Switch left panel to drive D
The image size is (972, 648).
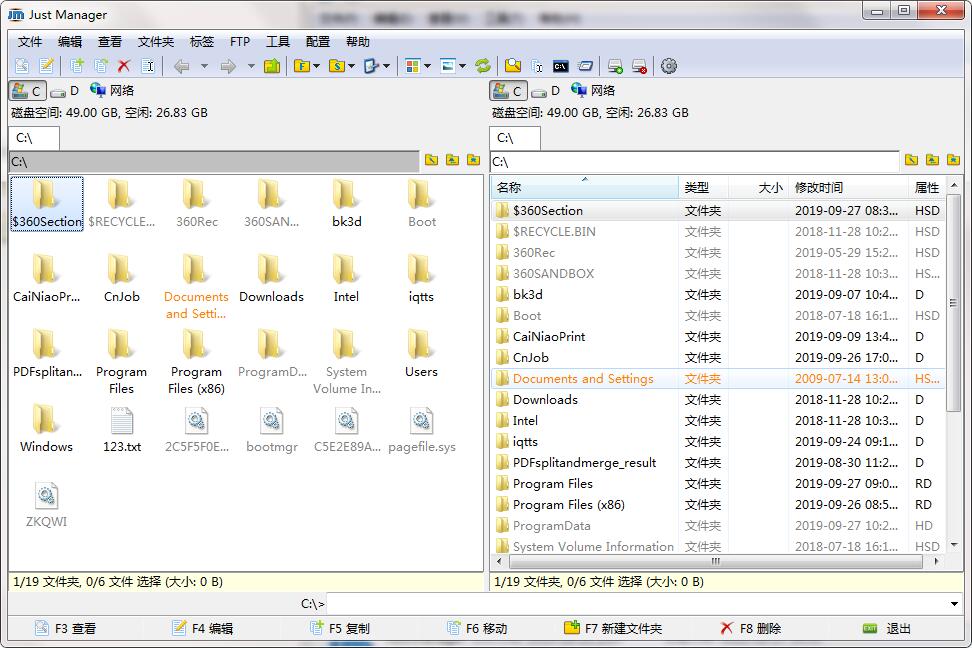point(65,91)
